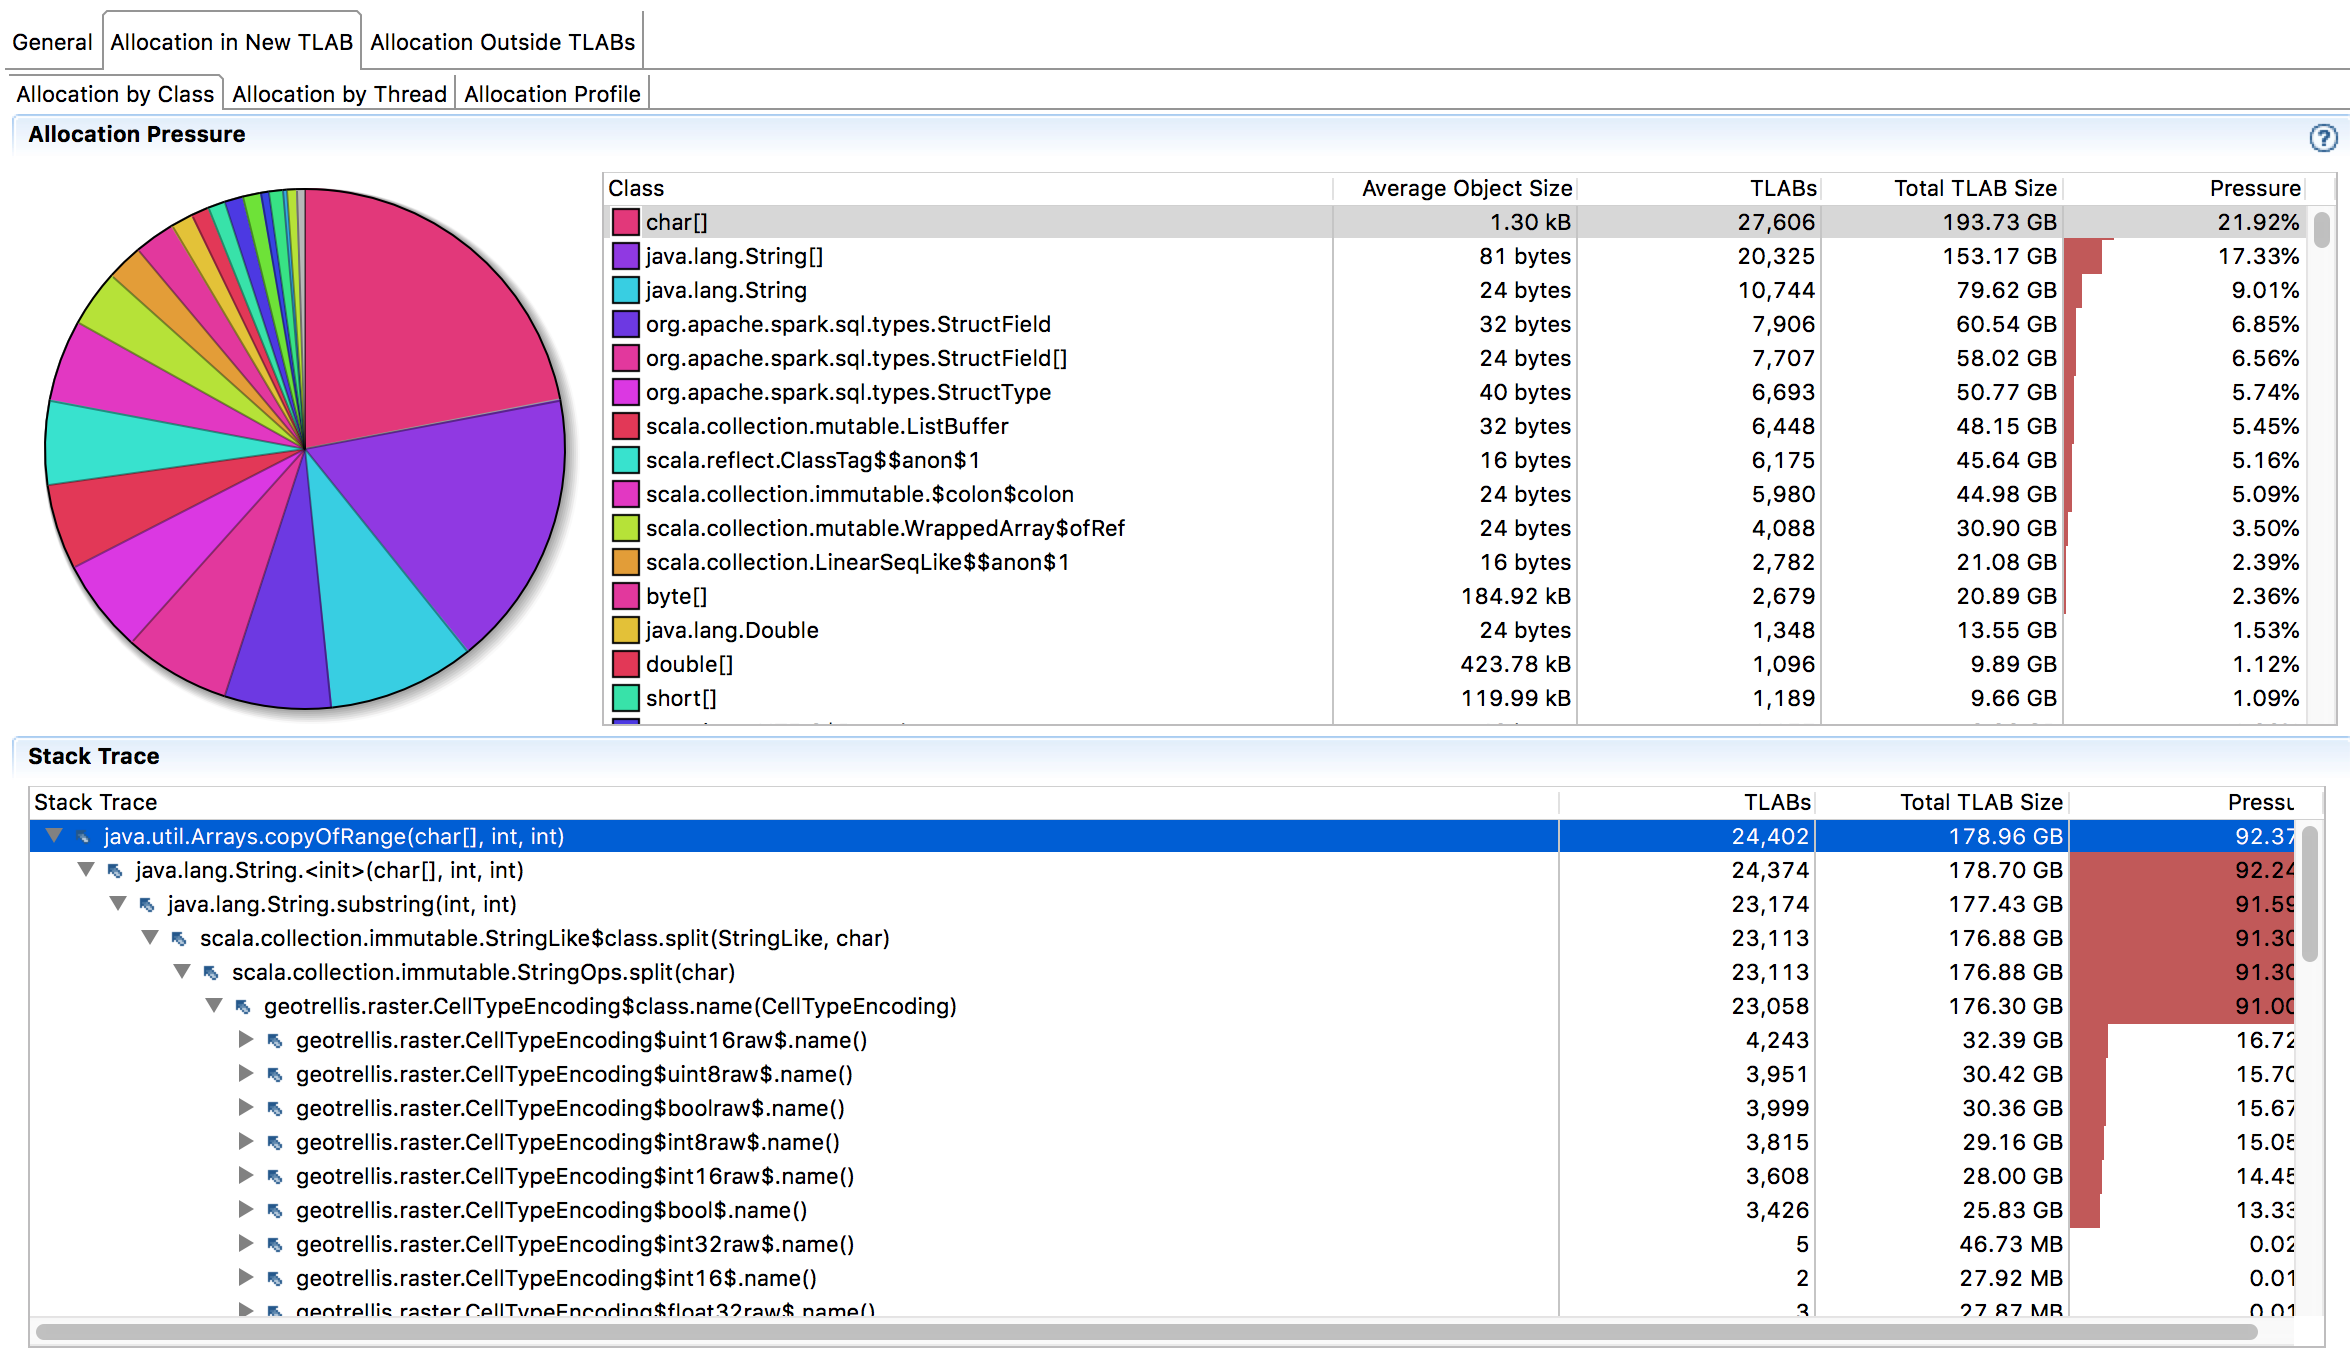This screenshot has width=2350, height=1352.
Task: Click the frame icon beside boolraw$.name()
Action: click(275, 1109)
